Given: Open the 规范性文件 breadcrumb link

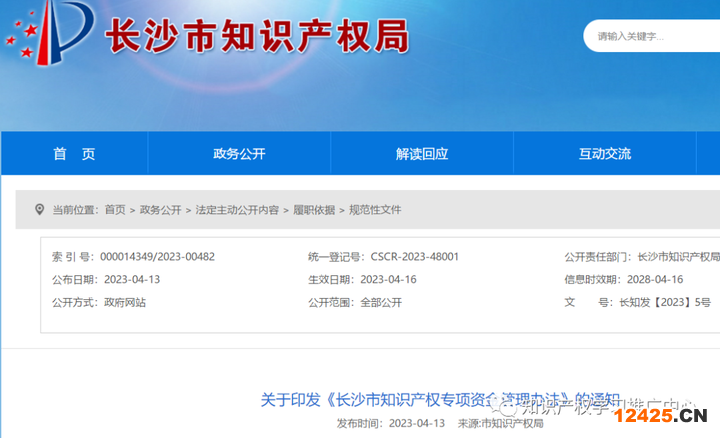Looking at the screenshot, I should (375, 210).
